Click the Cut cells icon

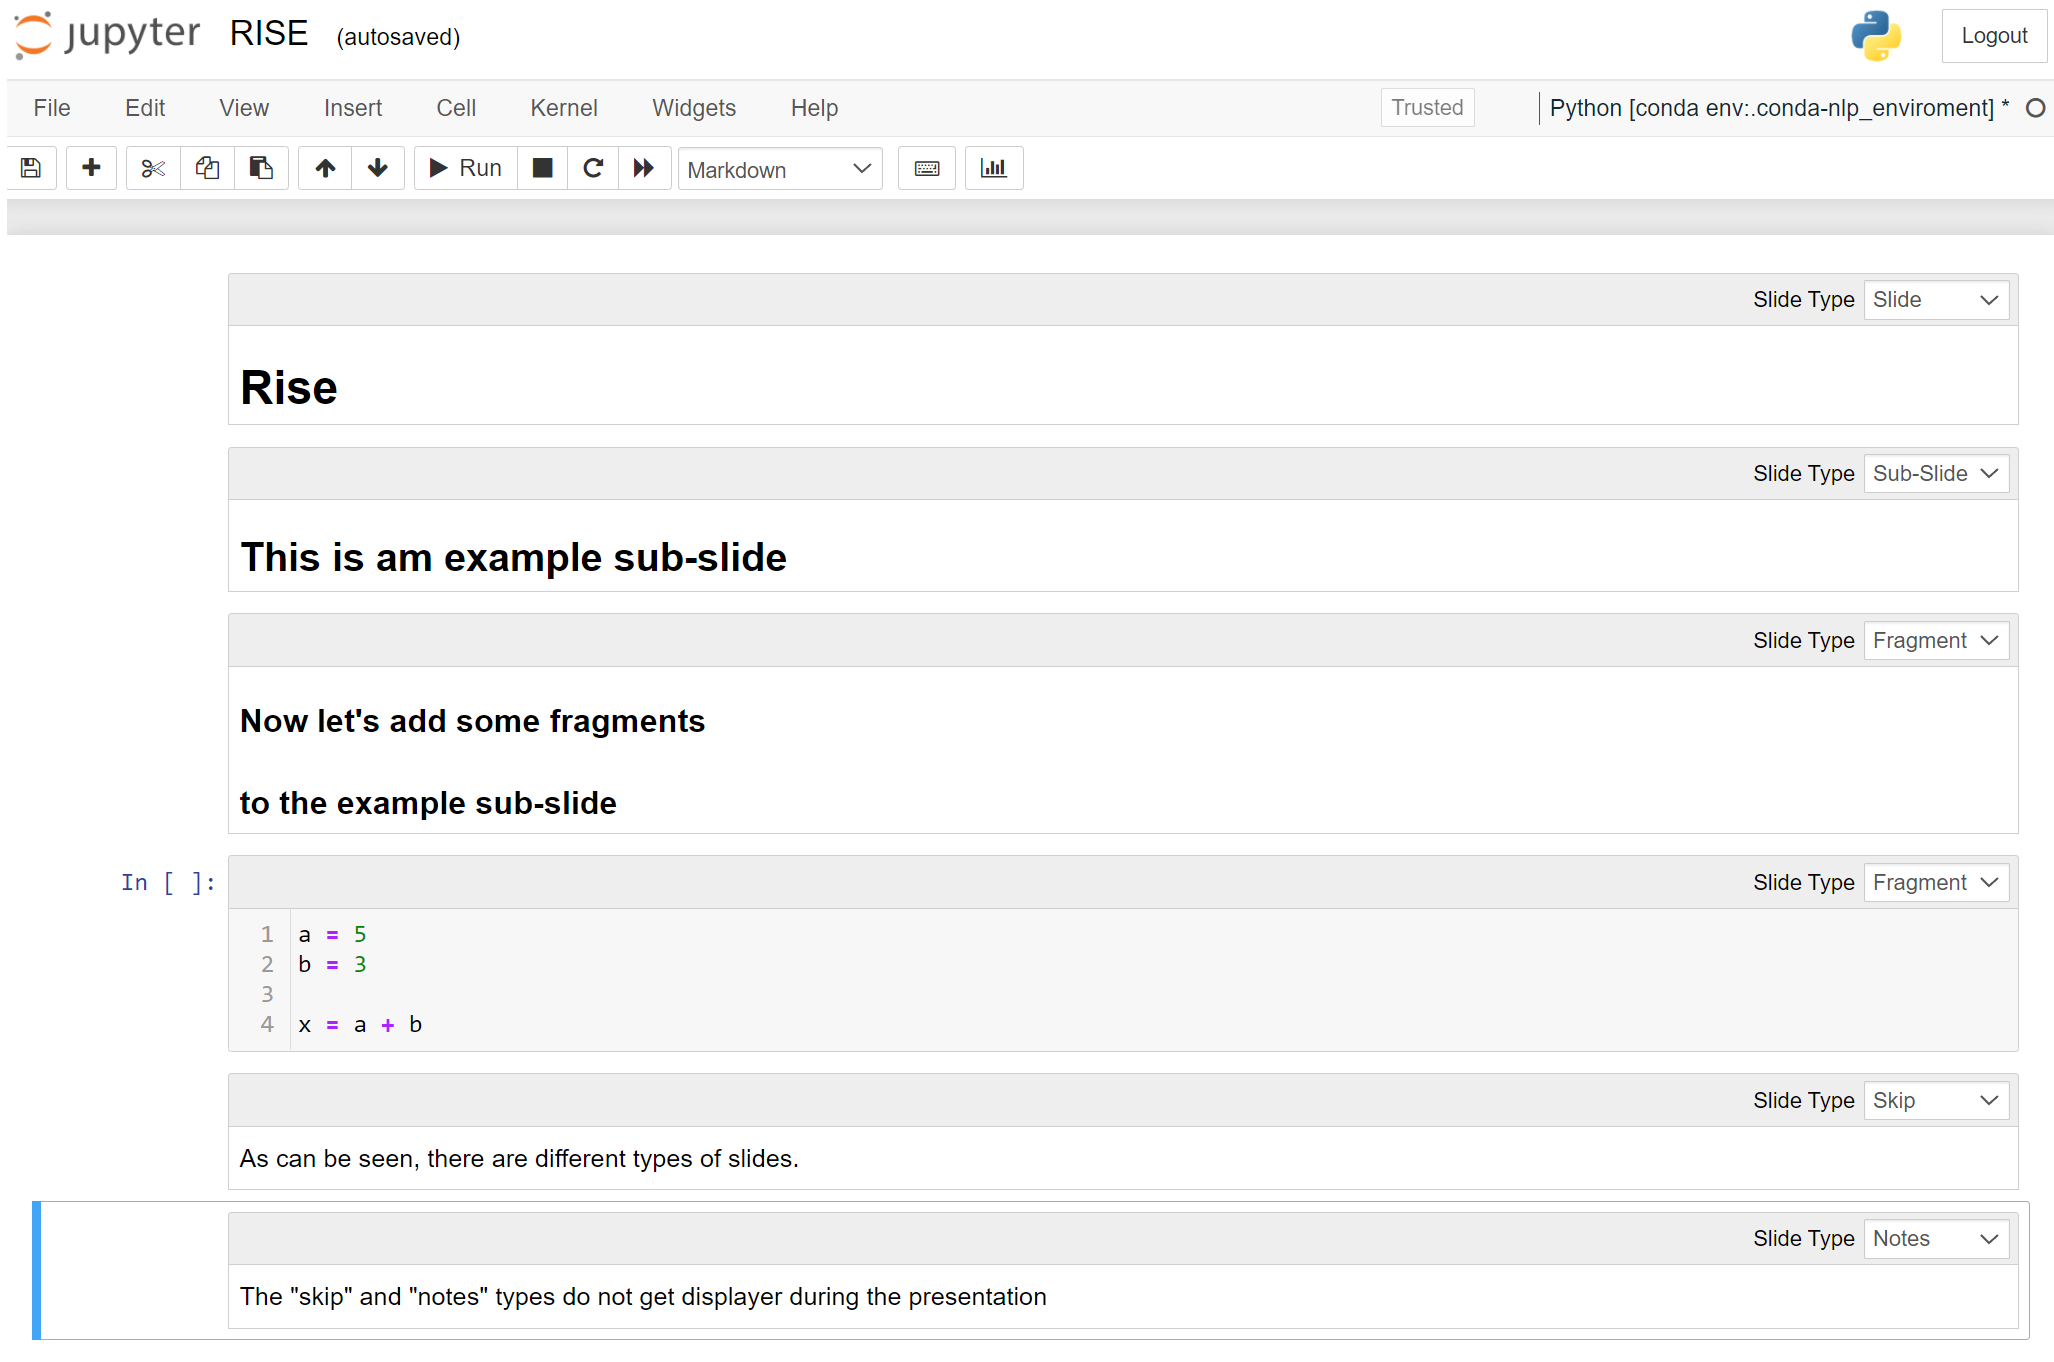pyautogui.click(x=149, y=167)
